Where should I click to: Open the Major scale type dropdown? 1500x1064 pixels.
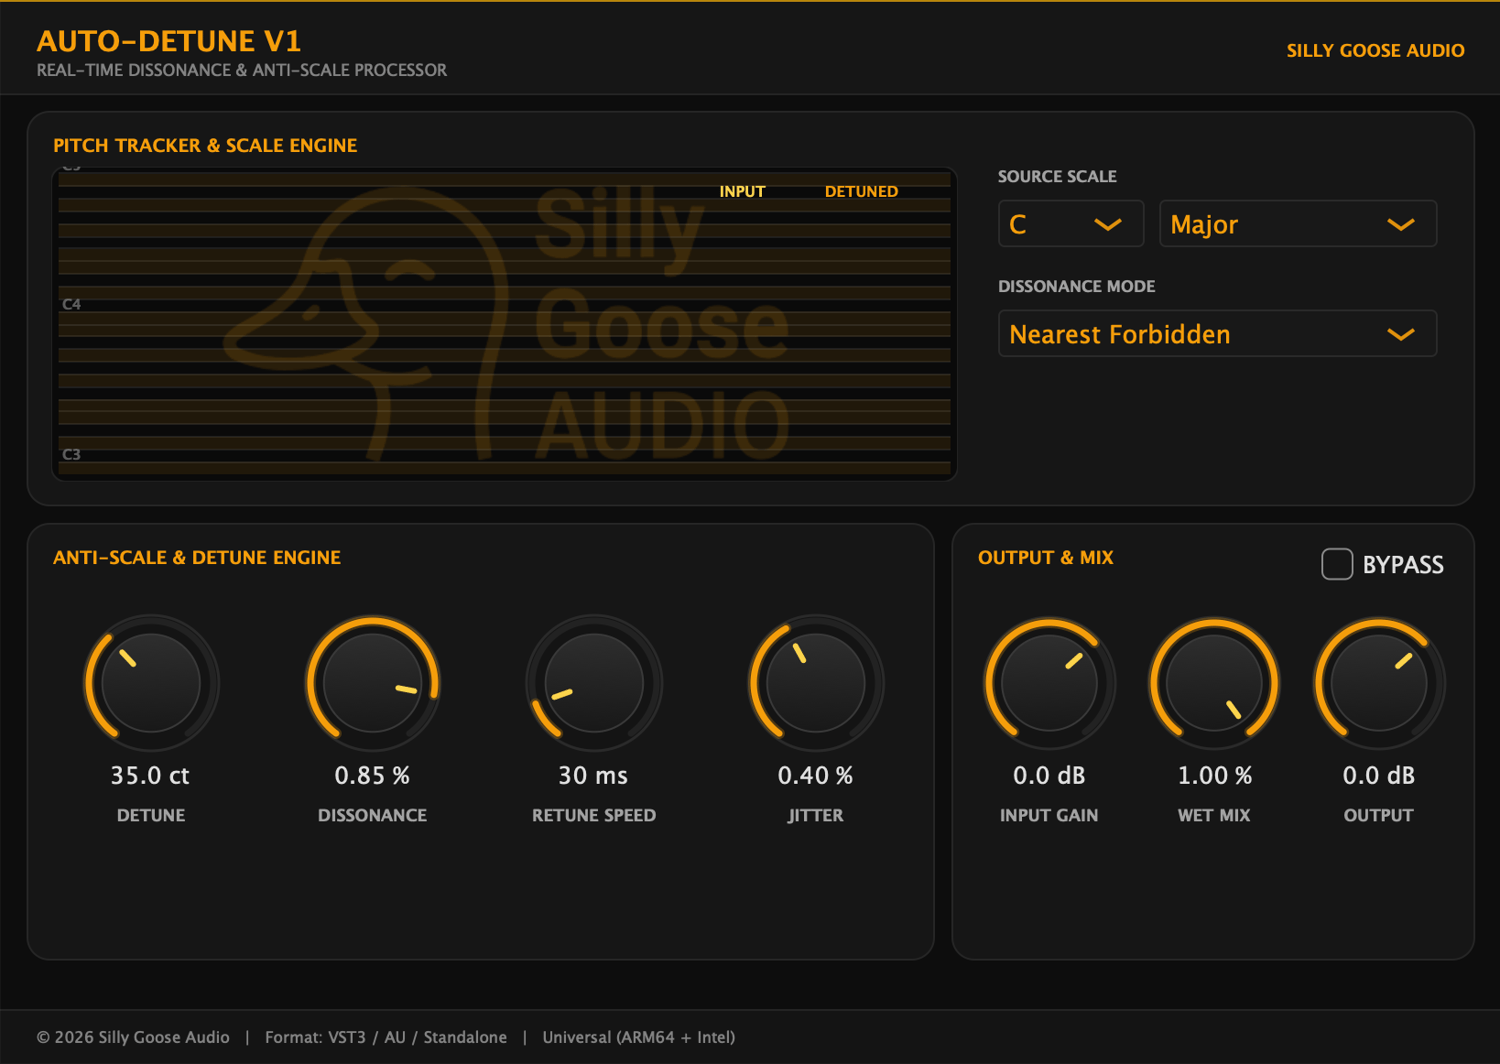1298,223
